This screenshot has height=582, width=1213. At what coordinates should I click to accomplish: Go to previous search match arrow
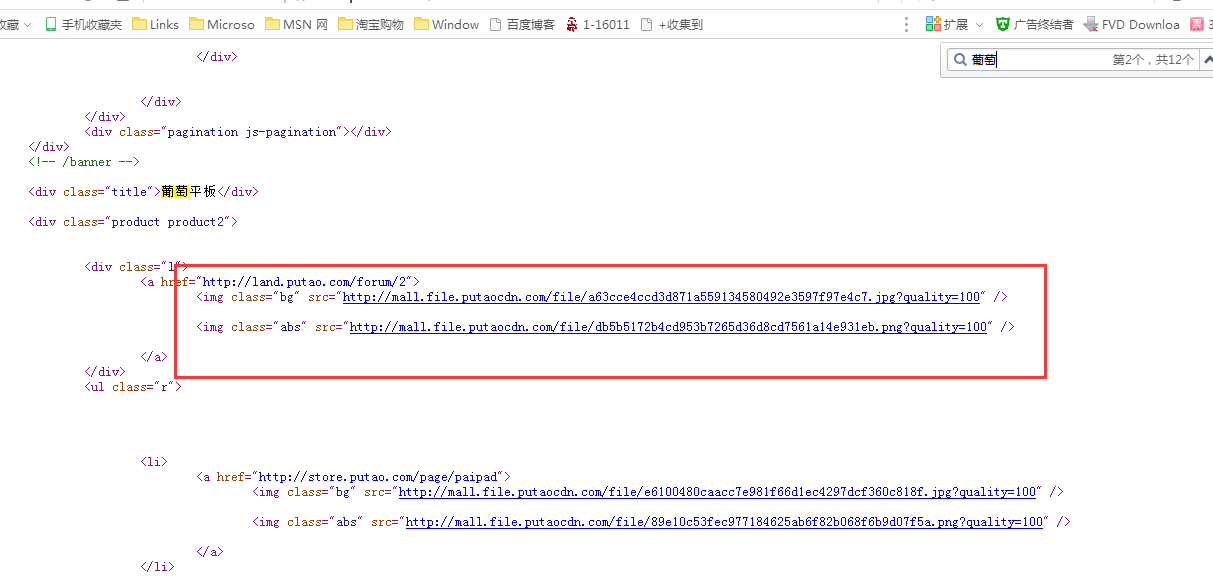tap(1206, 60)
